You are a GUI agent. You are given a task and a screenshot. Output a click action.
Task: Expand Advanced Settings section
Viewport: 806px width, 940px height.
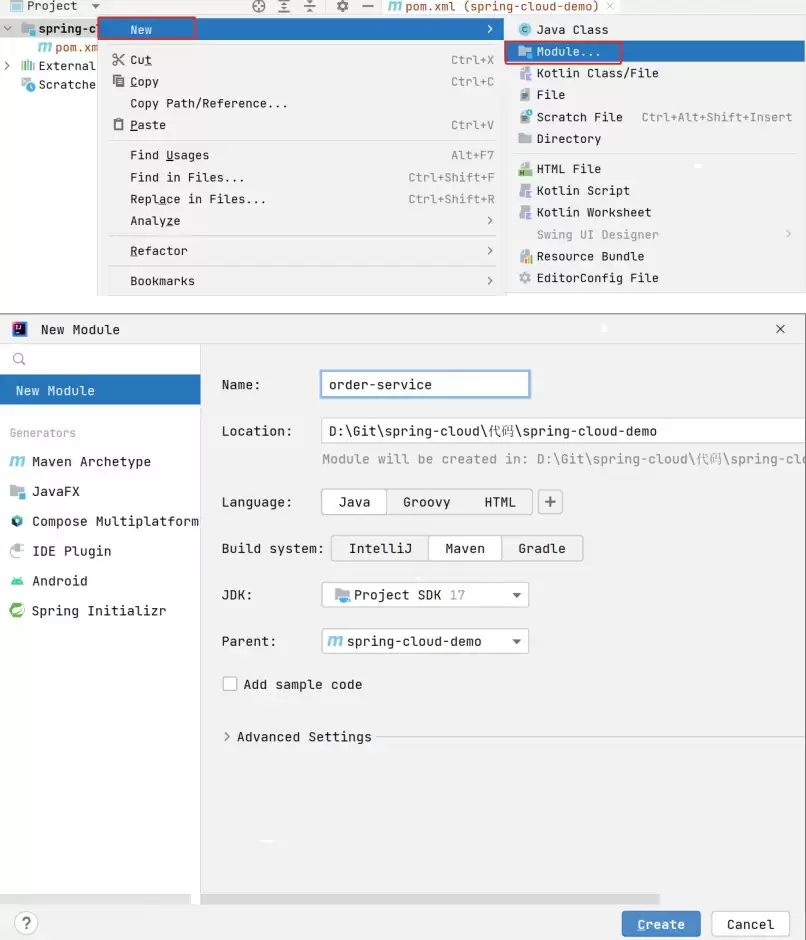pos(227,736)
